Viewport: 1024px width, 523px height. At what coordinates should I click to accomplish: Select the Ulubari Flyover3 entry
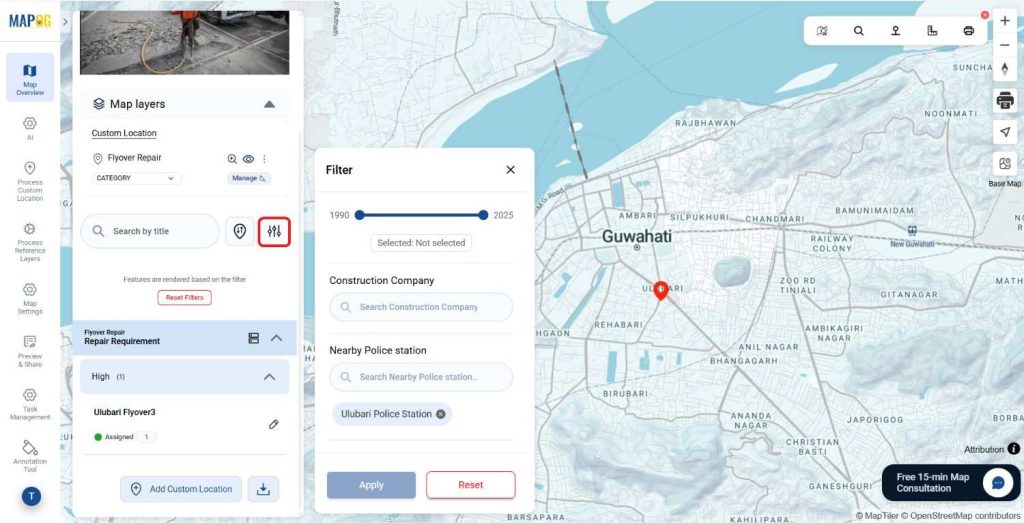click(125, 412)
